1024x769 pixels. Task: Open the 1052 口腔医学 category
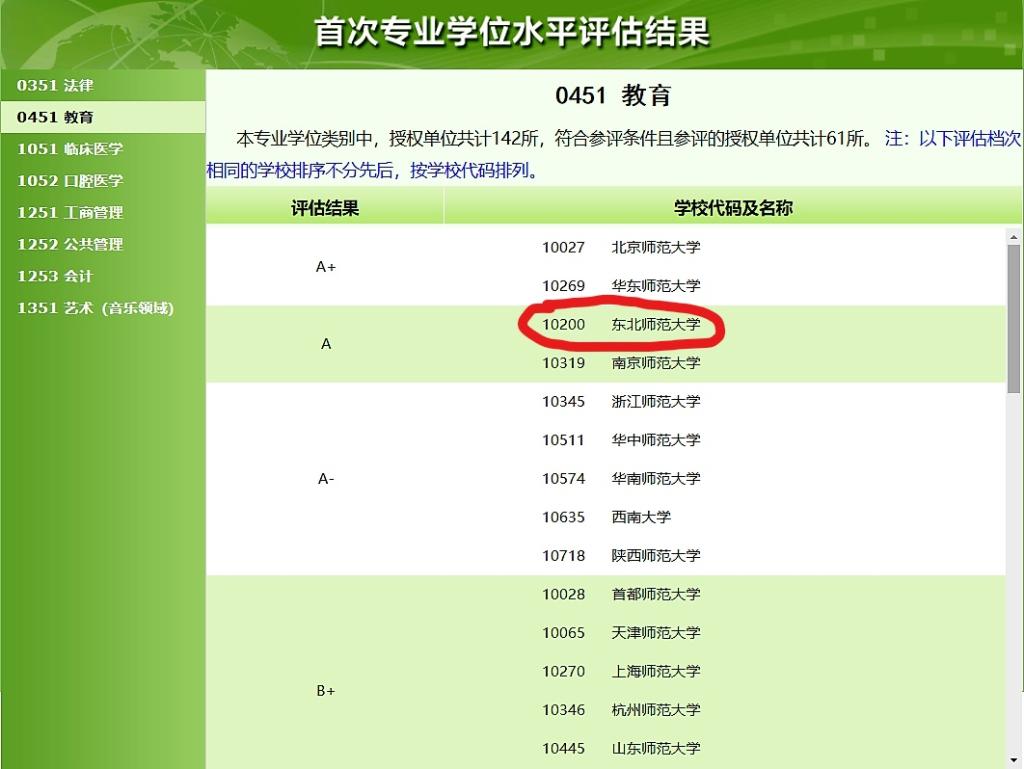70,181
